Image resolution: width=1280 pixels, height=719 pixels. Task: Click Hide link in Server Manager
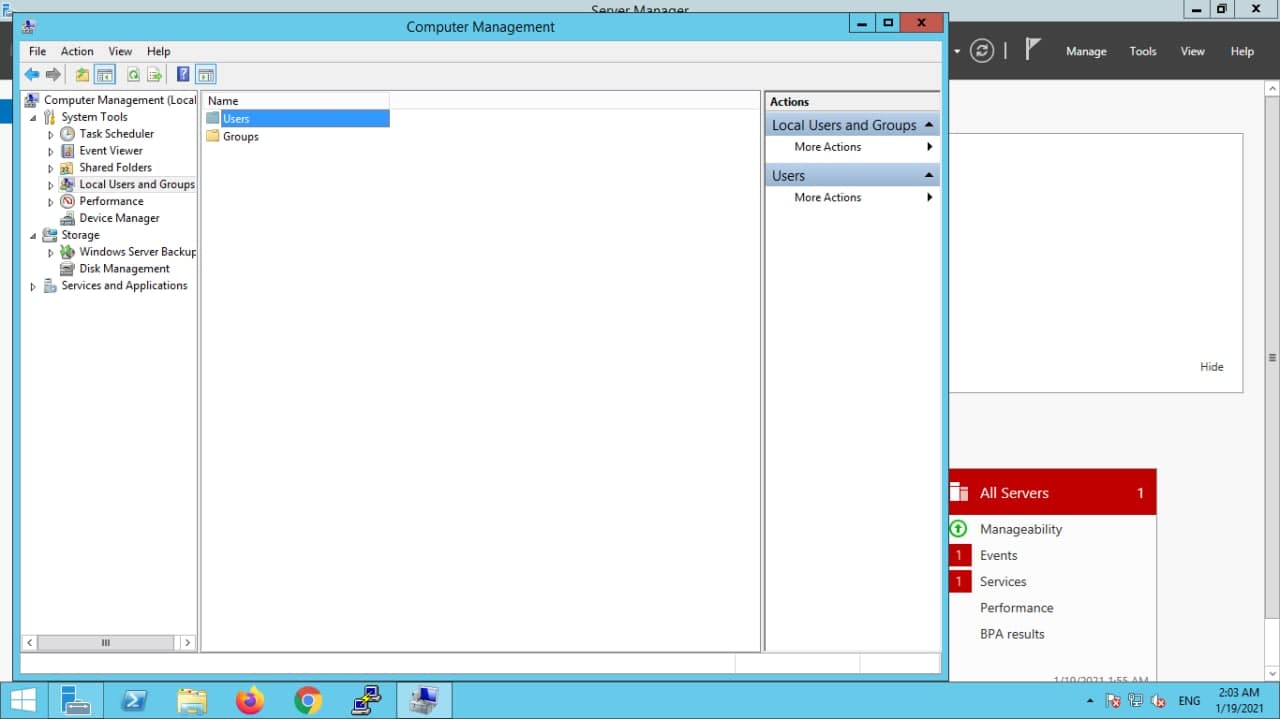(1211, 367)
